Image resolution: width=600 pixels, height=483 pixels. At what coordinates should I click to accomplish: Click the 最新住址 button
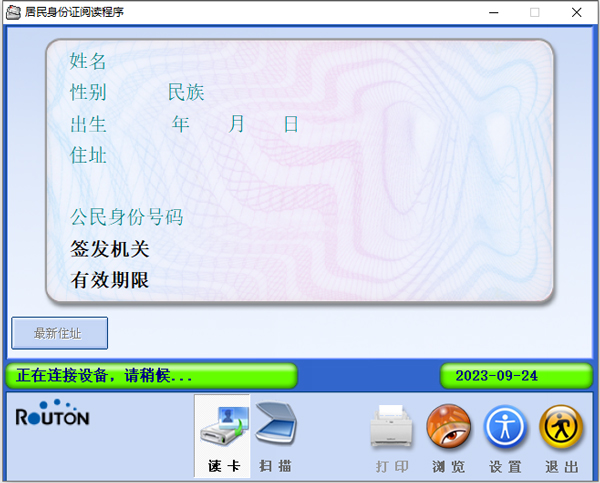[59, 333]
